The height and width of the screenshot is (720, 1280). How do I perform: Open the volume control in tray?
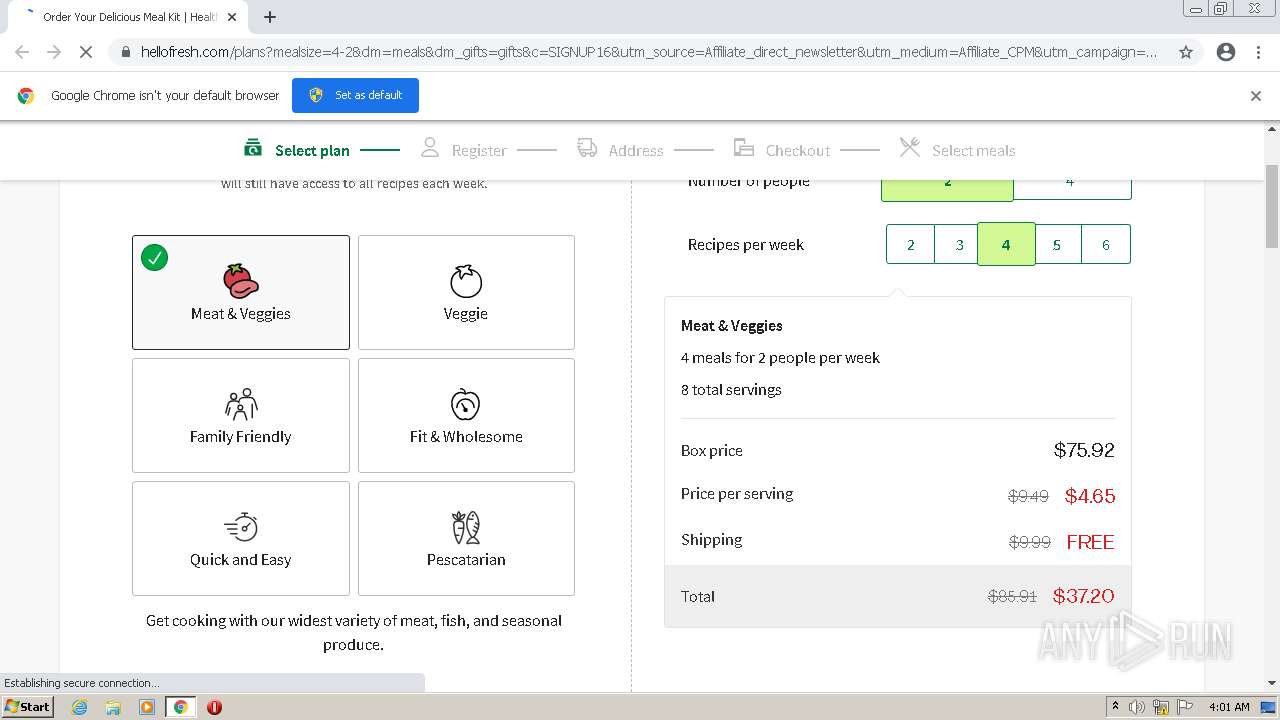click(1137, 707)
